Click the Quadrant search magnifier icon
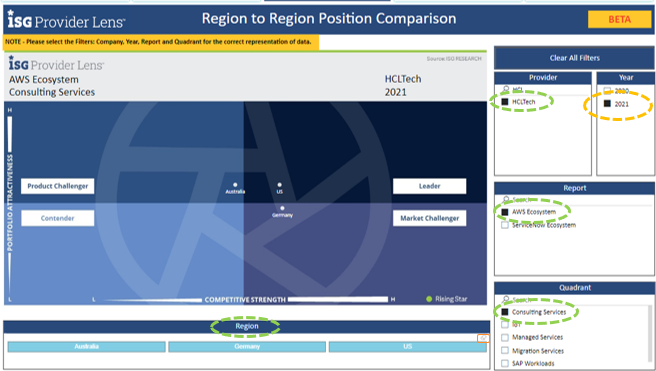This screenshot has height=371, width=656. point(506,299)
